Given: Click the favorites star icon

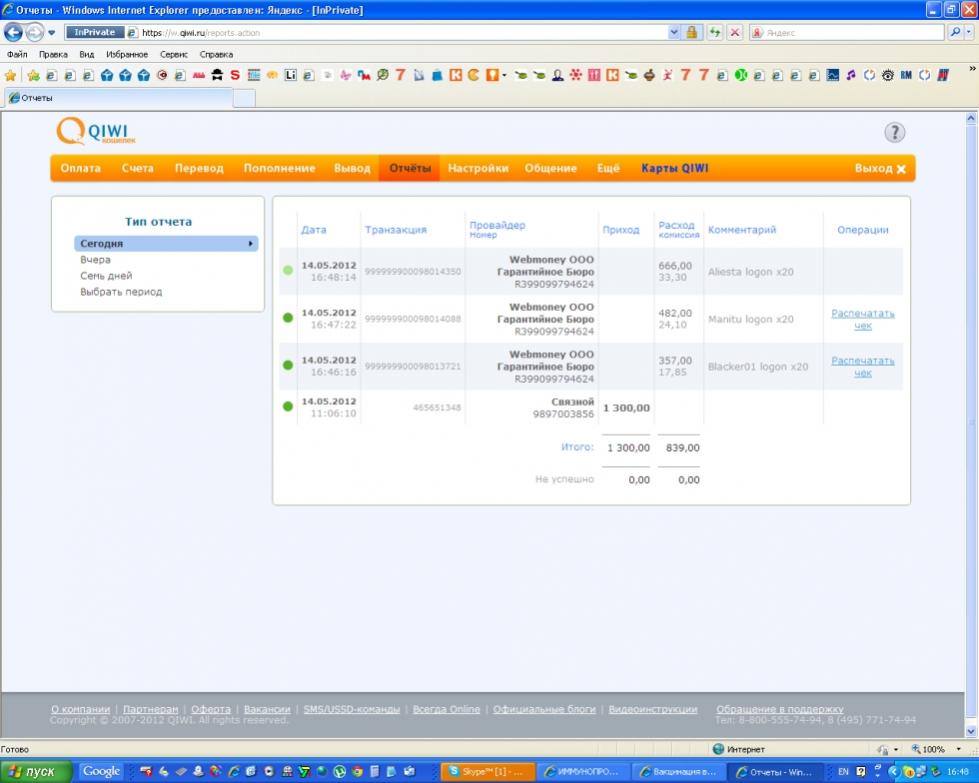Looking at the screenshot, I should pos(11,75).
